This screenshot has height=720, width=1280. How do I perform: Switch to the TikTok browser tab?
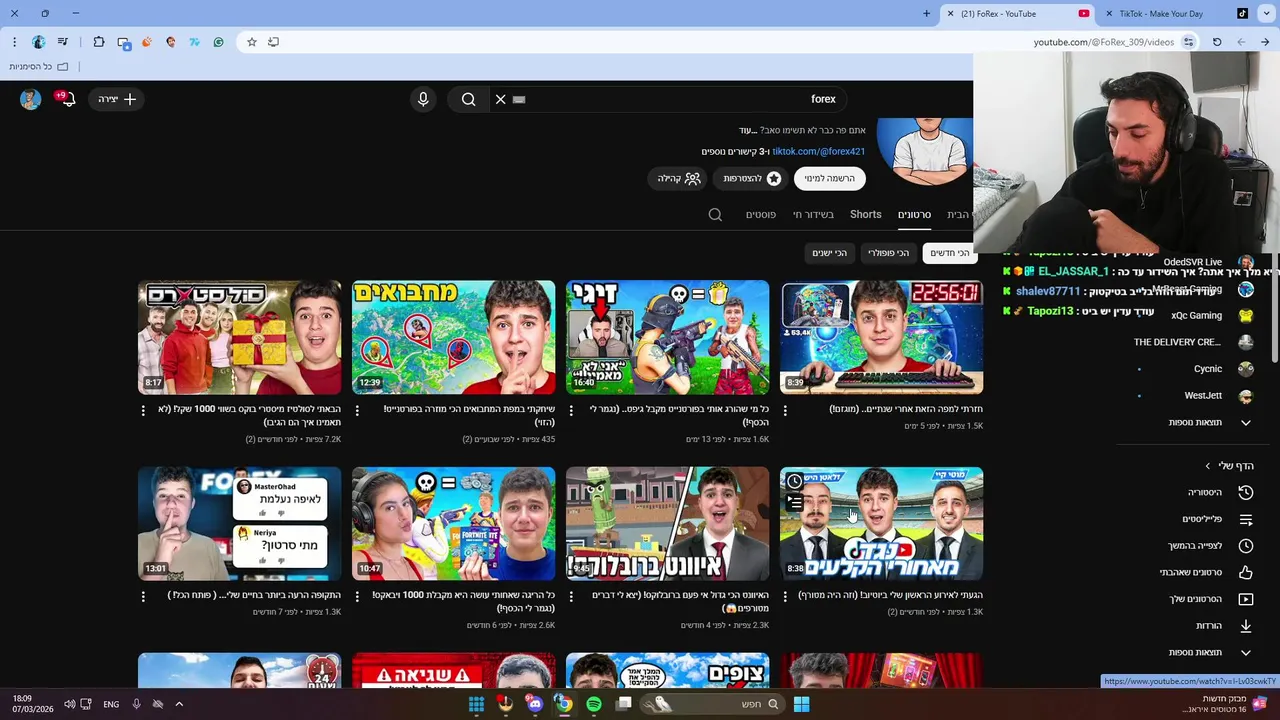coord(1176,14)
